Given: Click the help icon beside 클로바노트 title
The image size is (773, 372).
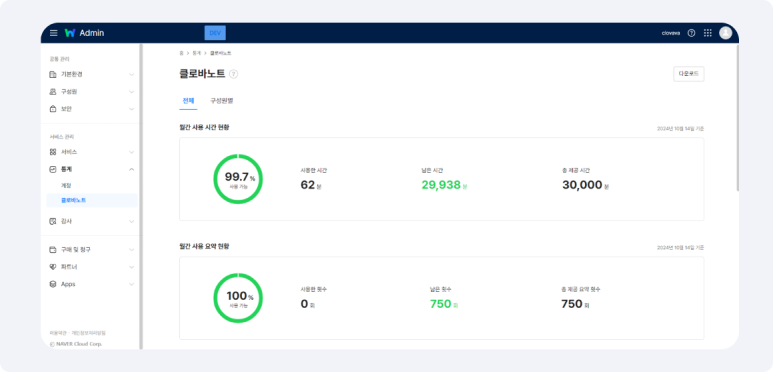Looking at the screenshot, I should 234,74.
